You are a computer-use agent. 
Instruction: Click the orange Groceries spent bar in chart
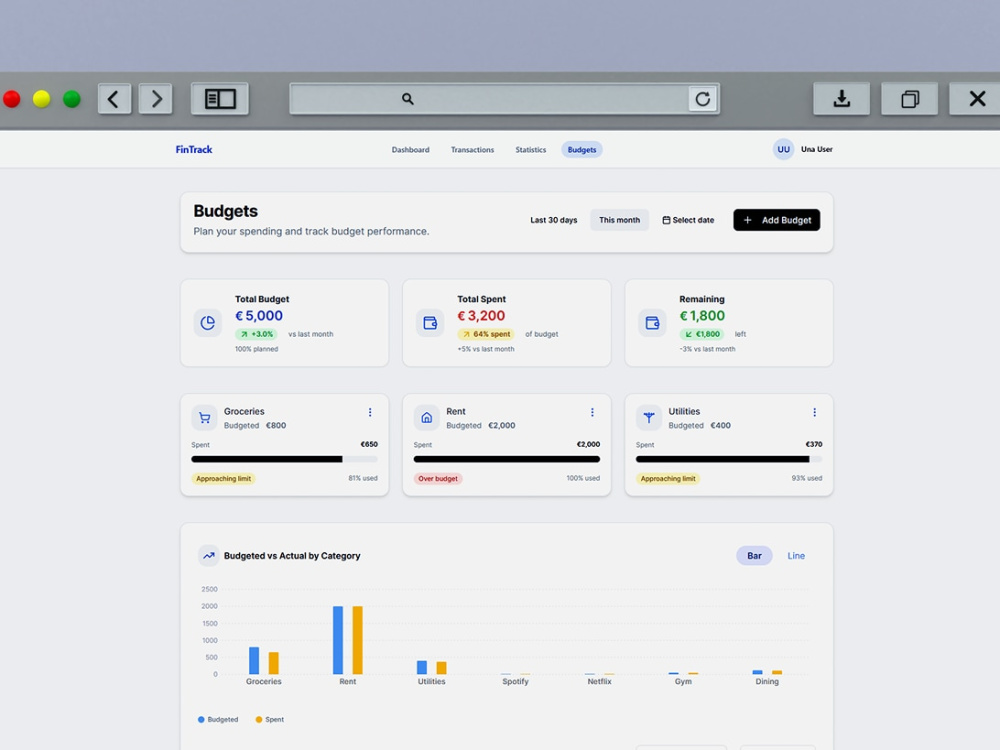click(x=274, y=663)
